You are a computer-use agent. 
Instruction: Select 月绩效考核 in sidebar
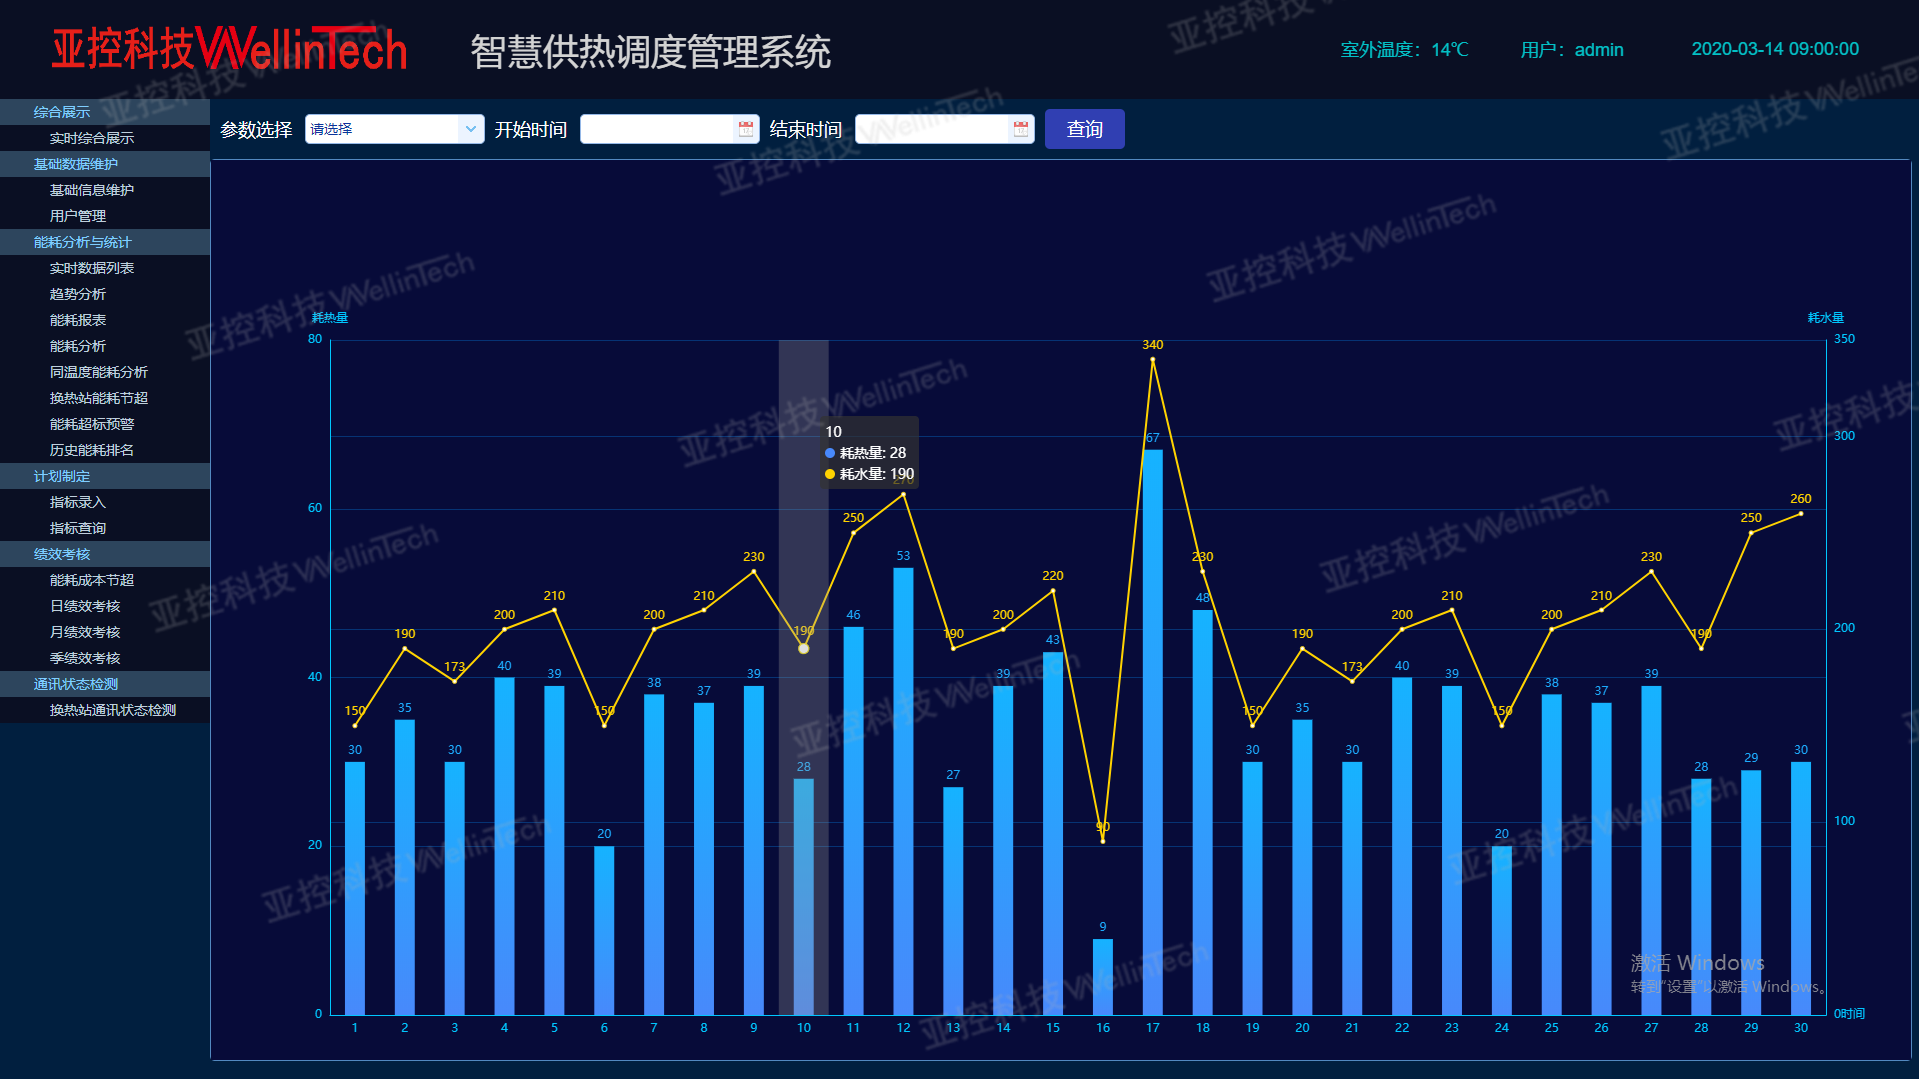[x=105, y=632]
